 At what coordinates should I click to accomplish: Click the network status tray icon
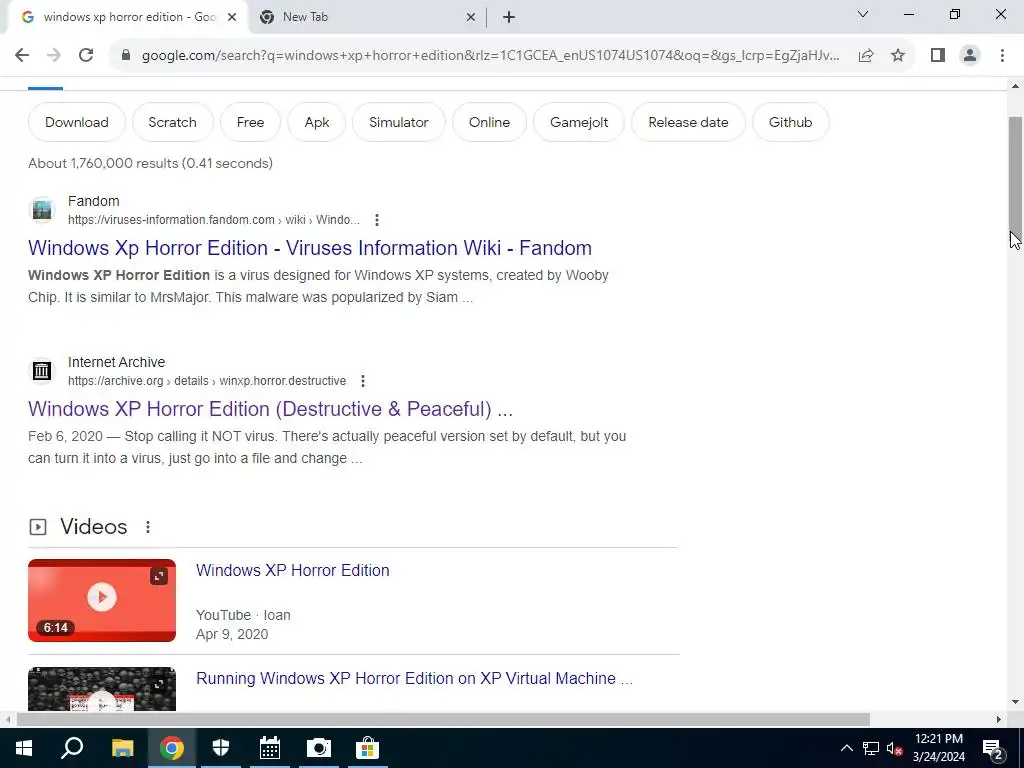pos(871,748)
